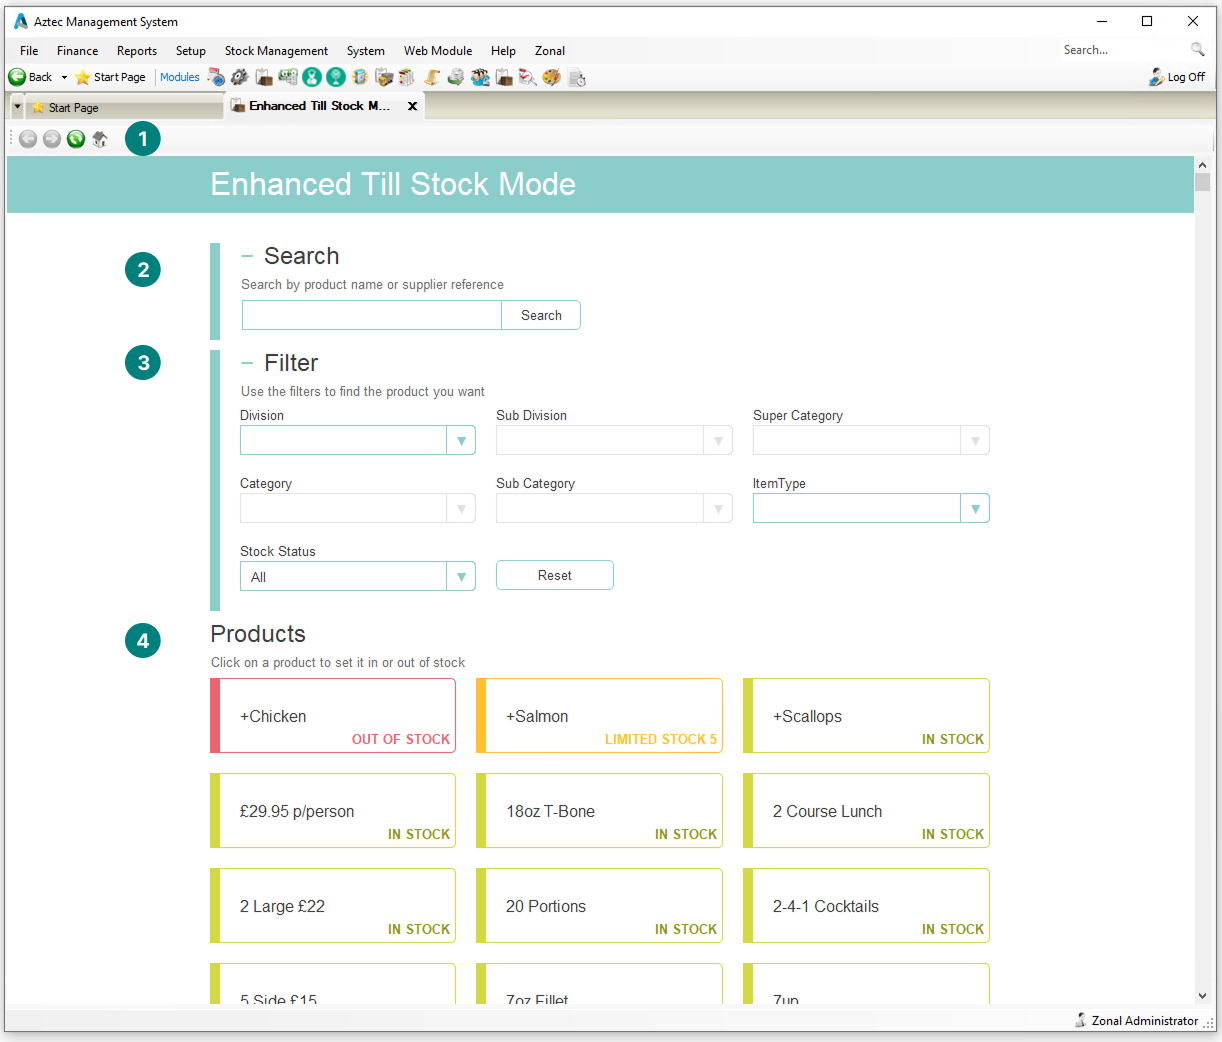
Task: Toggle stock status of +Salmon product
Action: click(599, 716)
